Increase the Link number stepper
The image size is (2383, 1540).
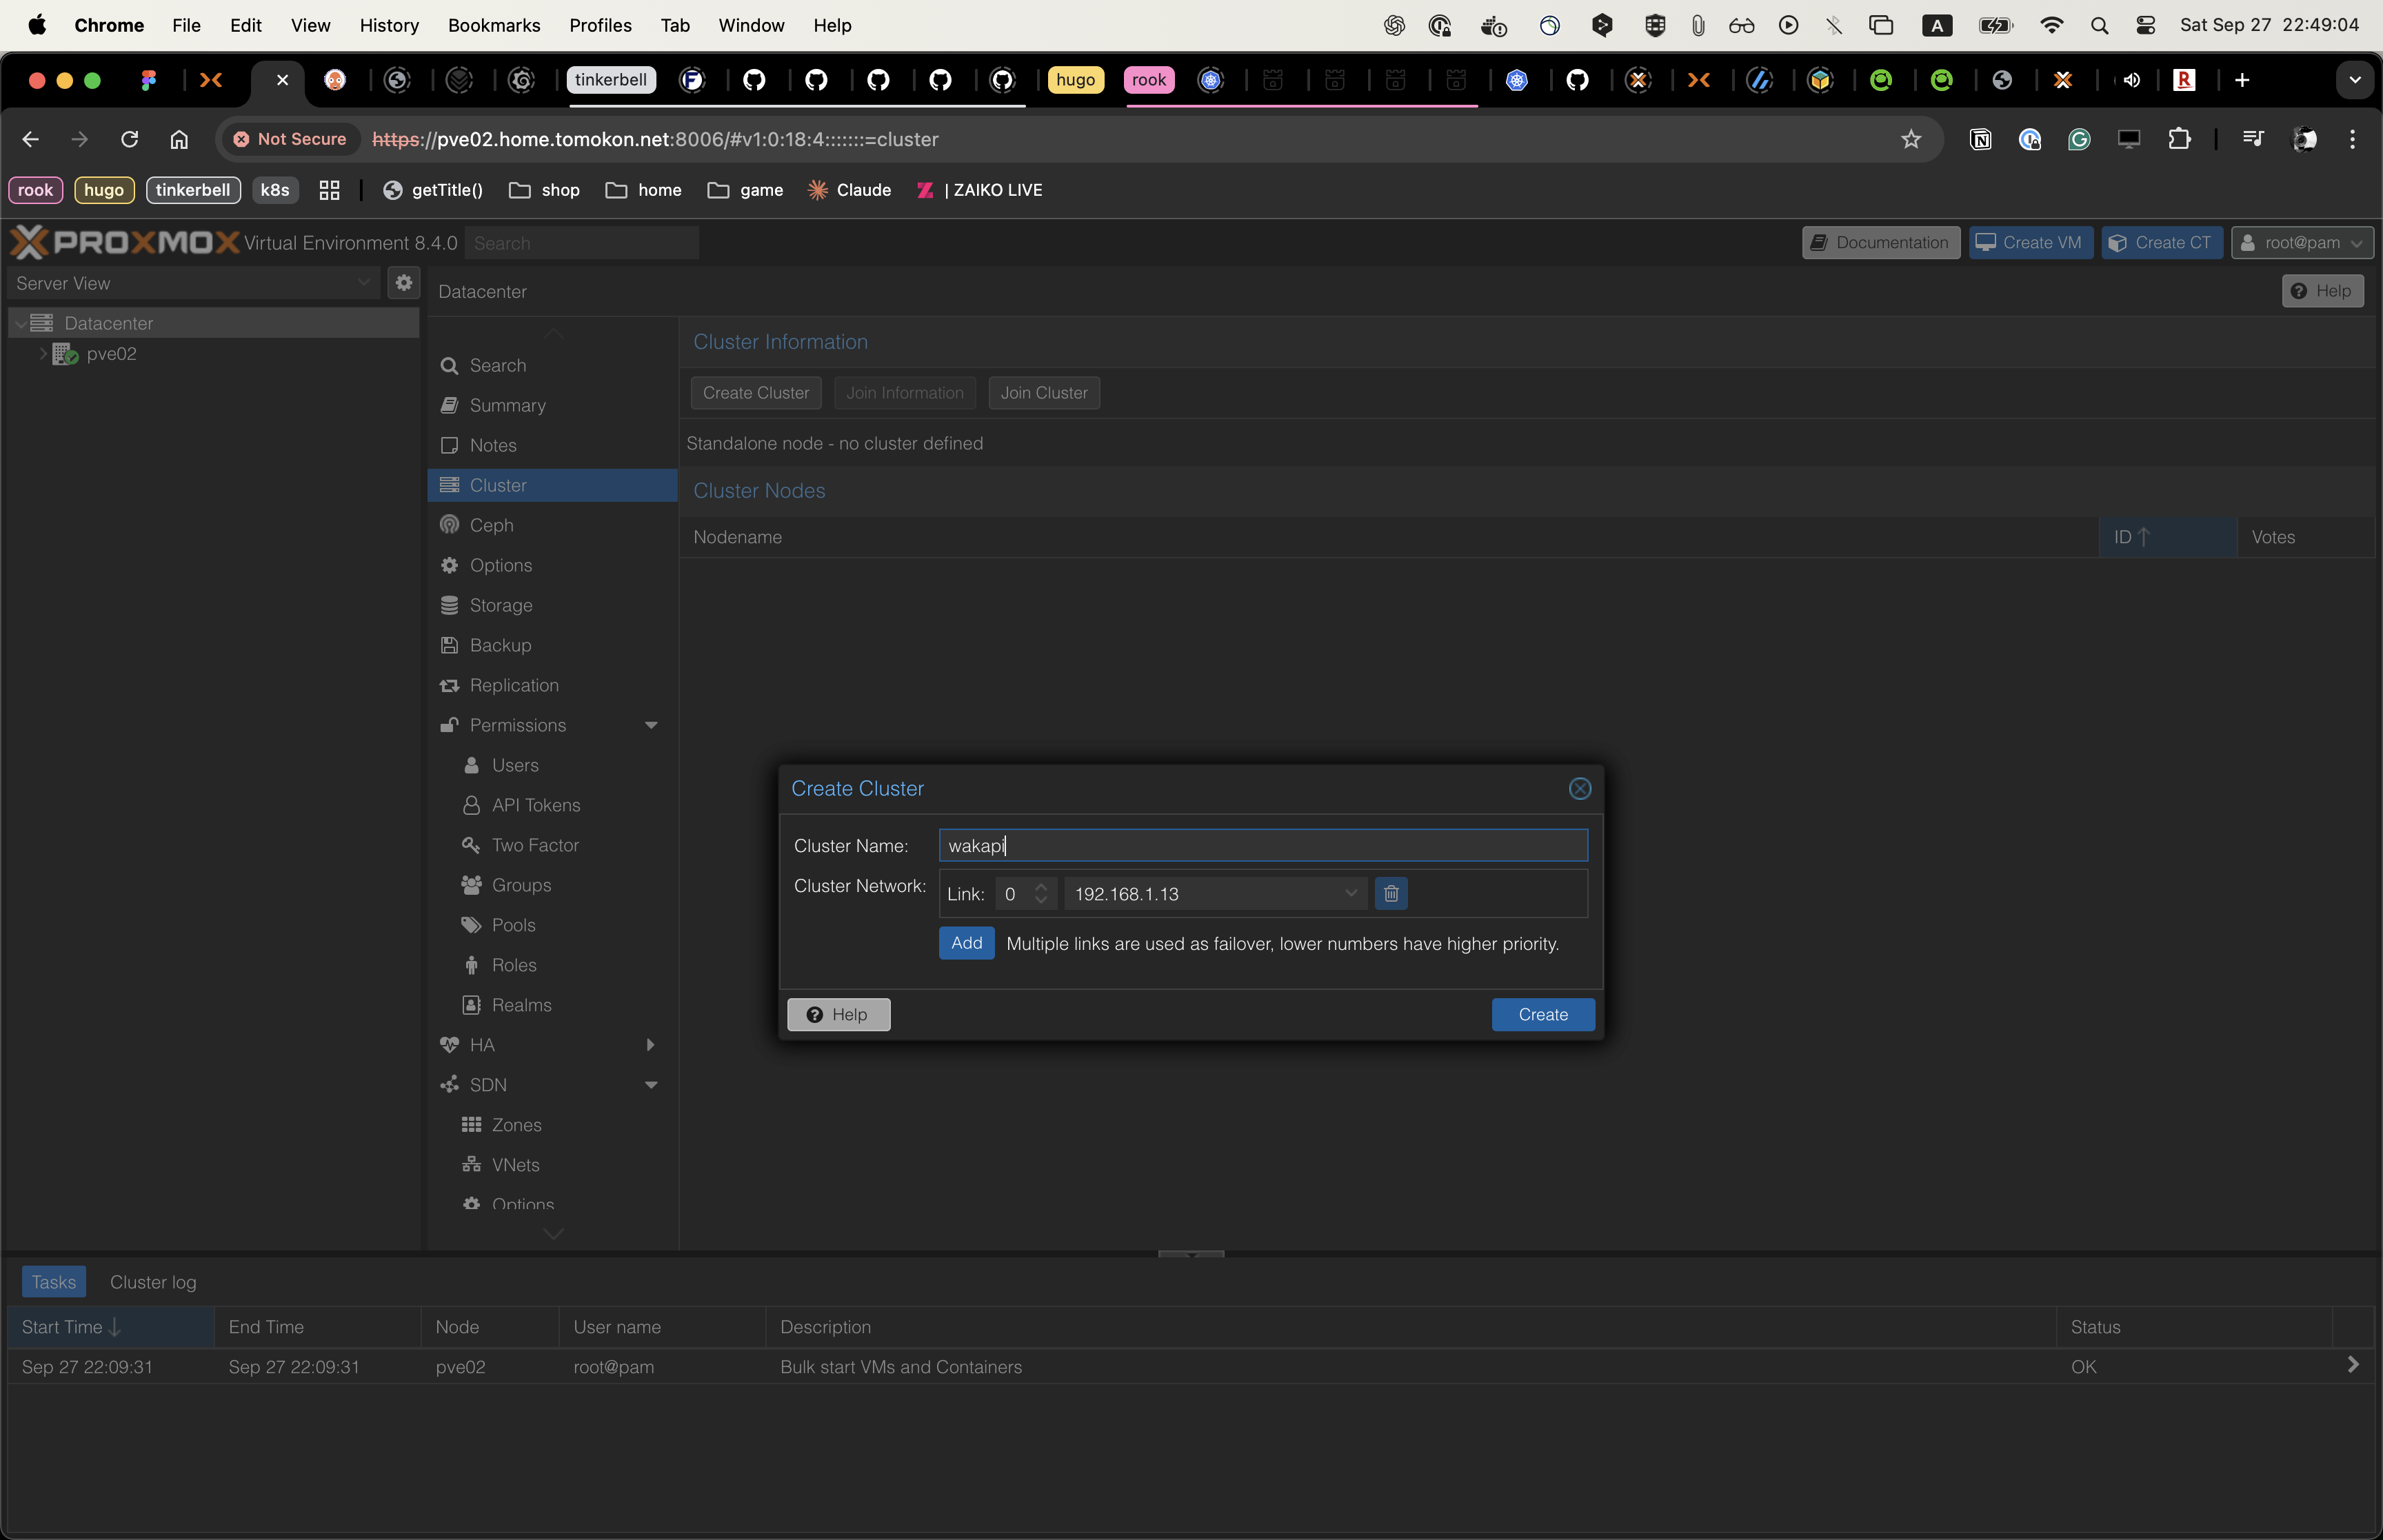click(x=1041, y=886)
